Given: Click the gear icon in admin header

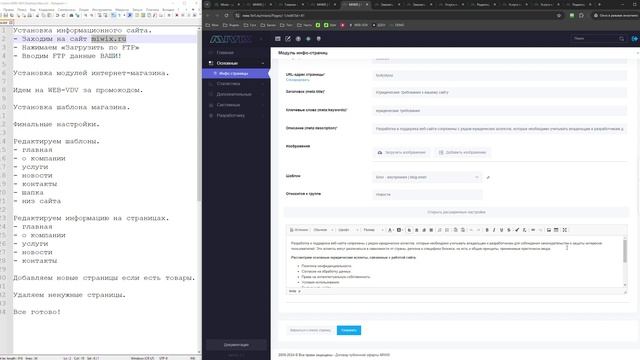Looking at the screenshot, I should pos(308,39).
